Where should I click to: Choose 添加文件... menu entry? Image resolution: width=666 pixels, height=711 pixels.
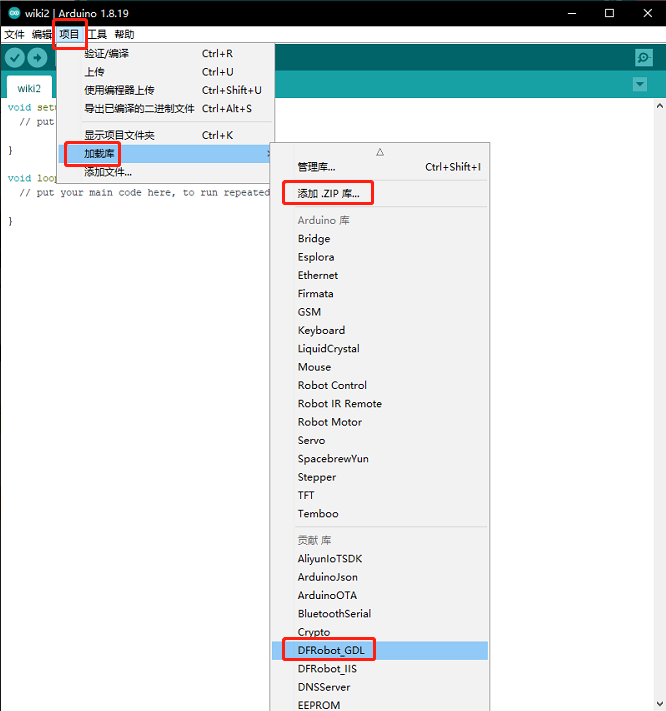pyautogui.click(x=166, y=172)
